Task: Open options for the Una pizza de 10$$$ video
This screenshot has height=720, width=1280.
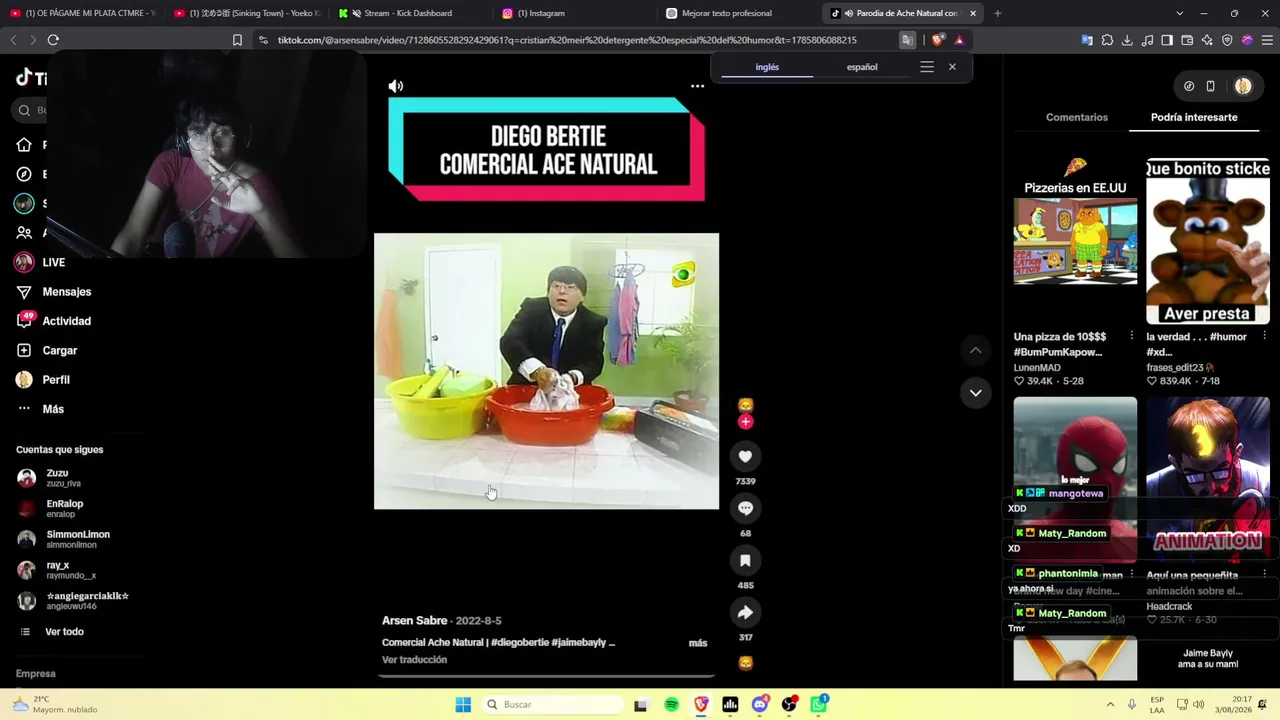Action: click(1131, 337)
